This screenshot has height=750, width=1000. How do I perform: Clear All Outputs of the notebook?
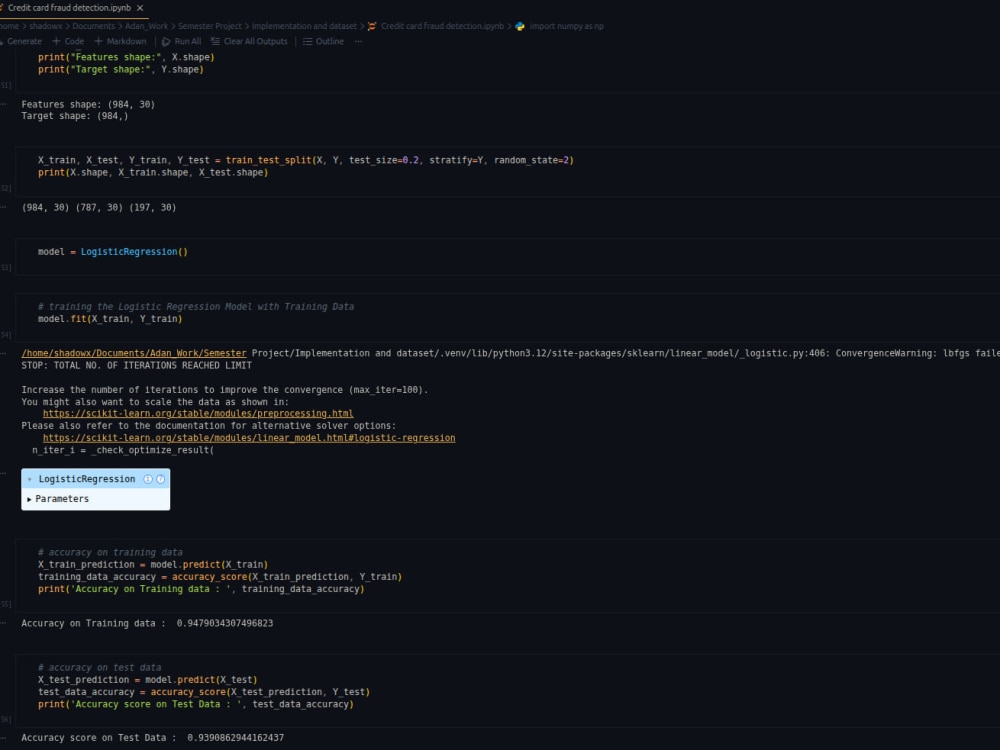(x=249, y=41)
